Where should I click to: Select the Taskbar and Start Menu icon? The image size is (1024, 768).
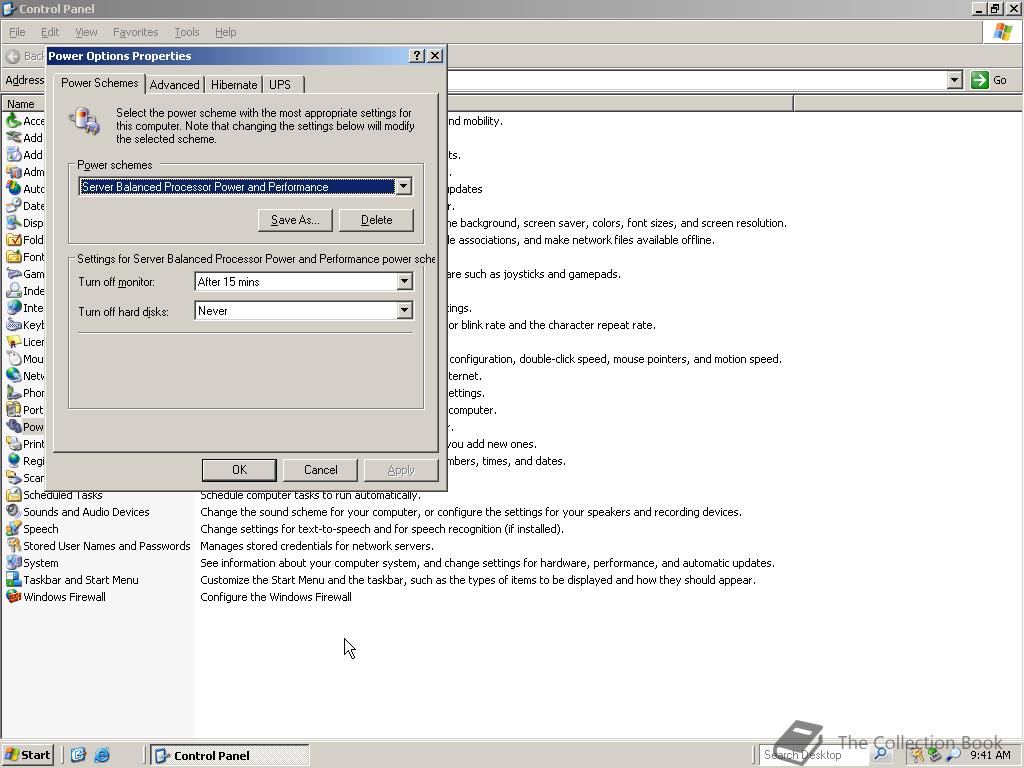pos(14,579)
